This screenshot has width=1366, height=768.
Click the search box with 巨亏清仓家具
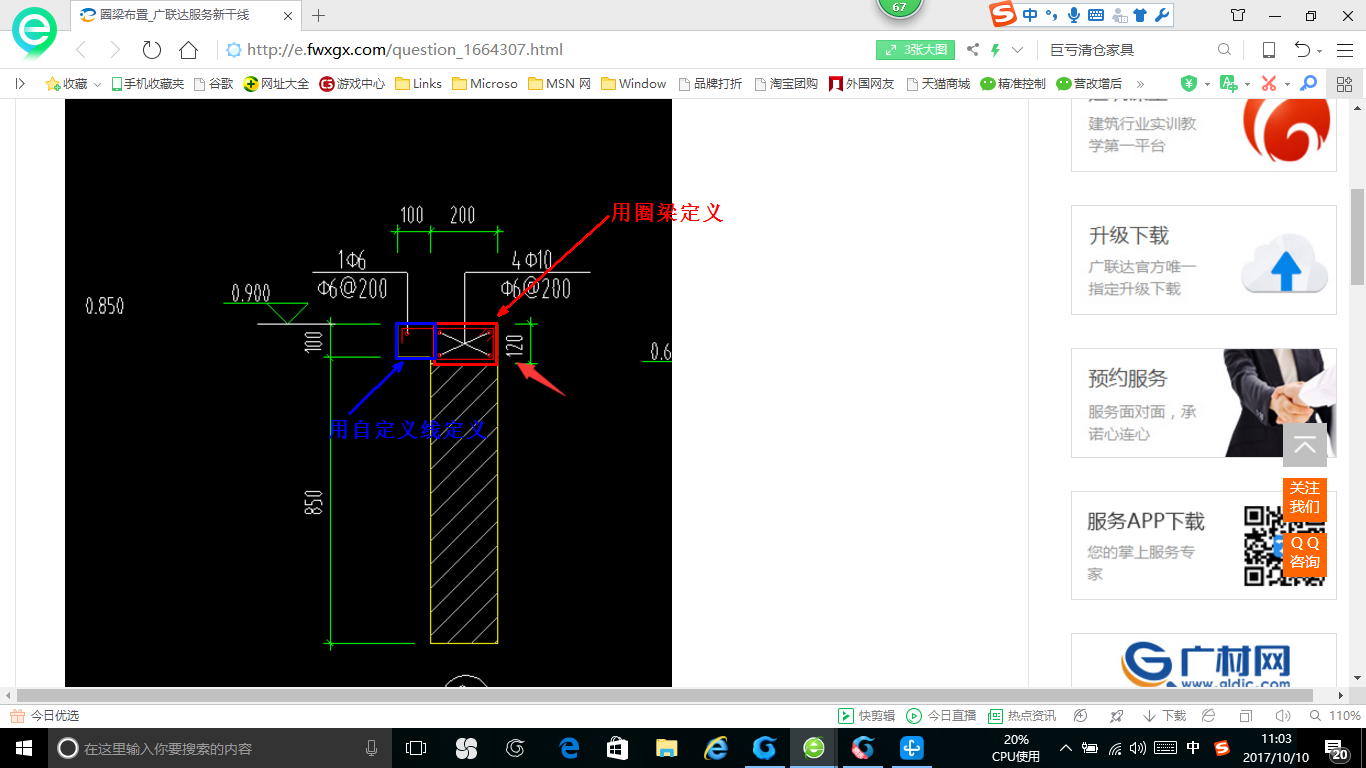[1130, 50]
